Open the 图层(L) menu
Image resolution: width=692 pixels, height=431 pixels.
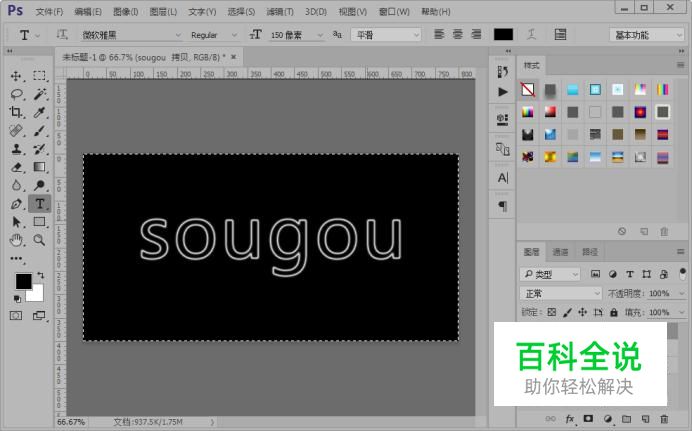tap(163, 12)
